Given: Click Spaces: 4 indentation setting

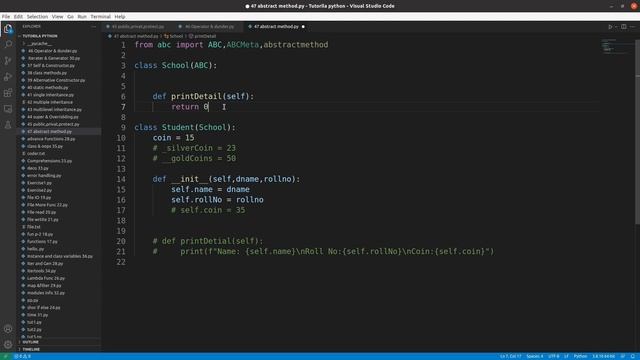Looking at the screenshot, I should 535,356.
